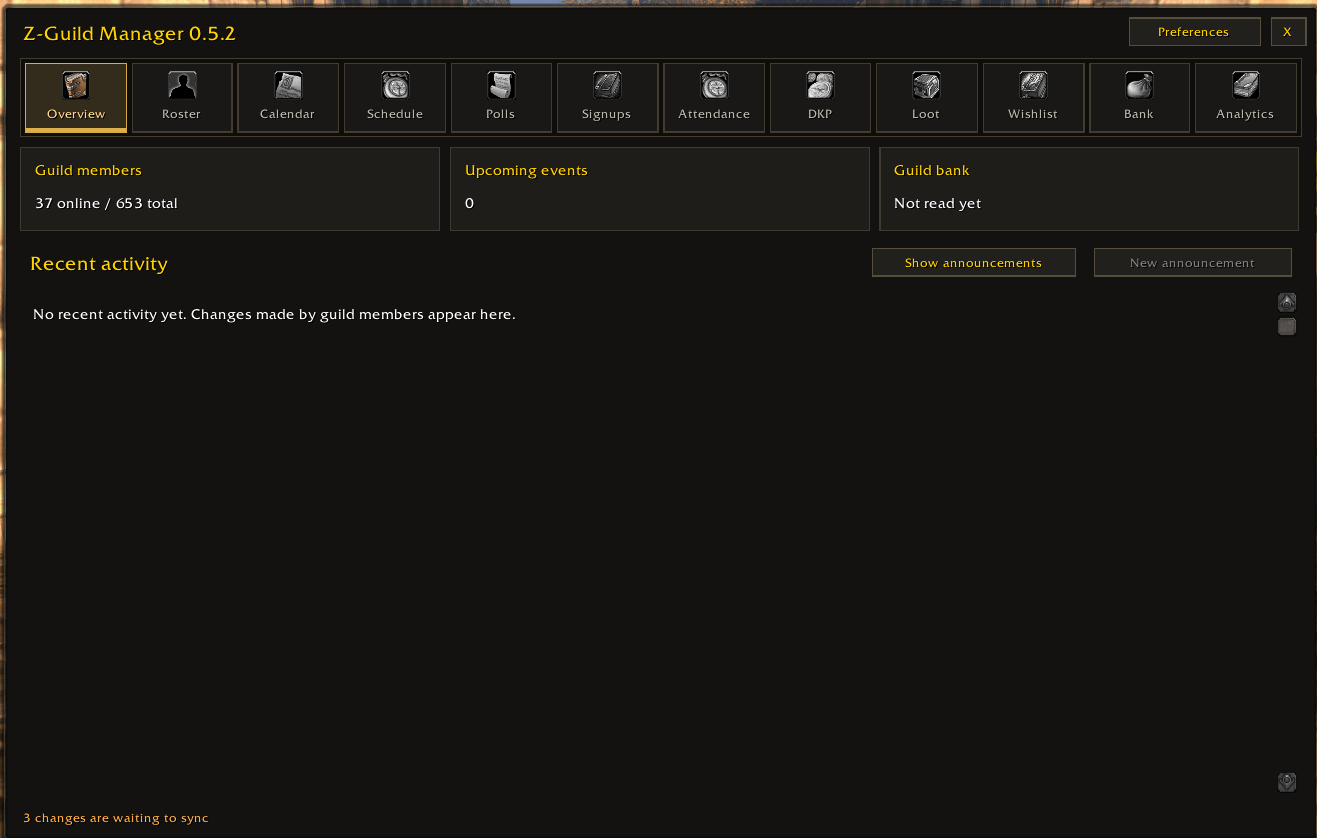Click the New announcement button
1317x838 pixels.
pos(1192,263)
